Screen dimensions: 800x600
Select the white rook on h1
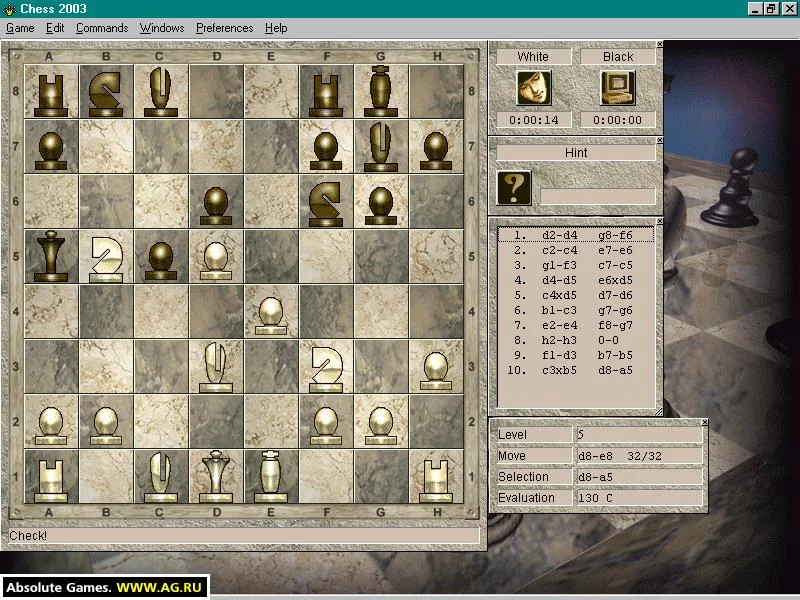point(436,481)
